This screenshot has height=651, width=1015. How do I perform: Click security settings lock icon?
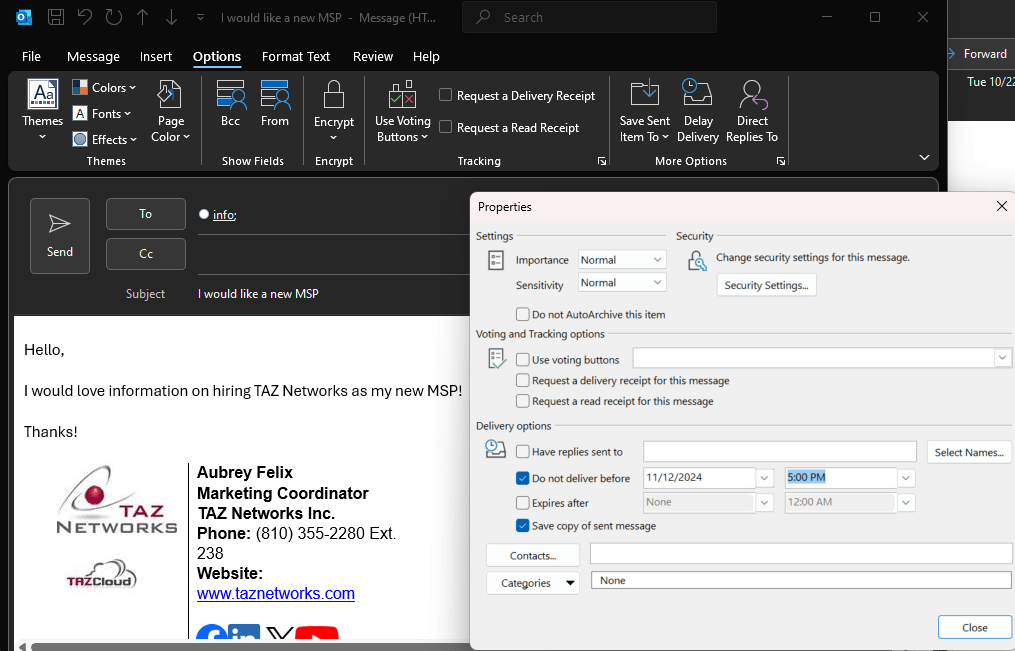pos(697,261)
